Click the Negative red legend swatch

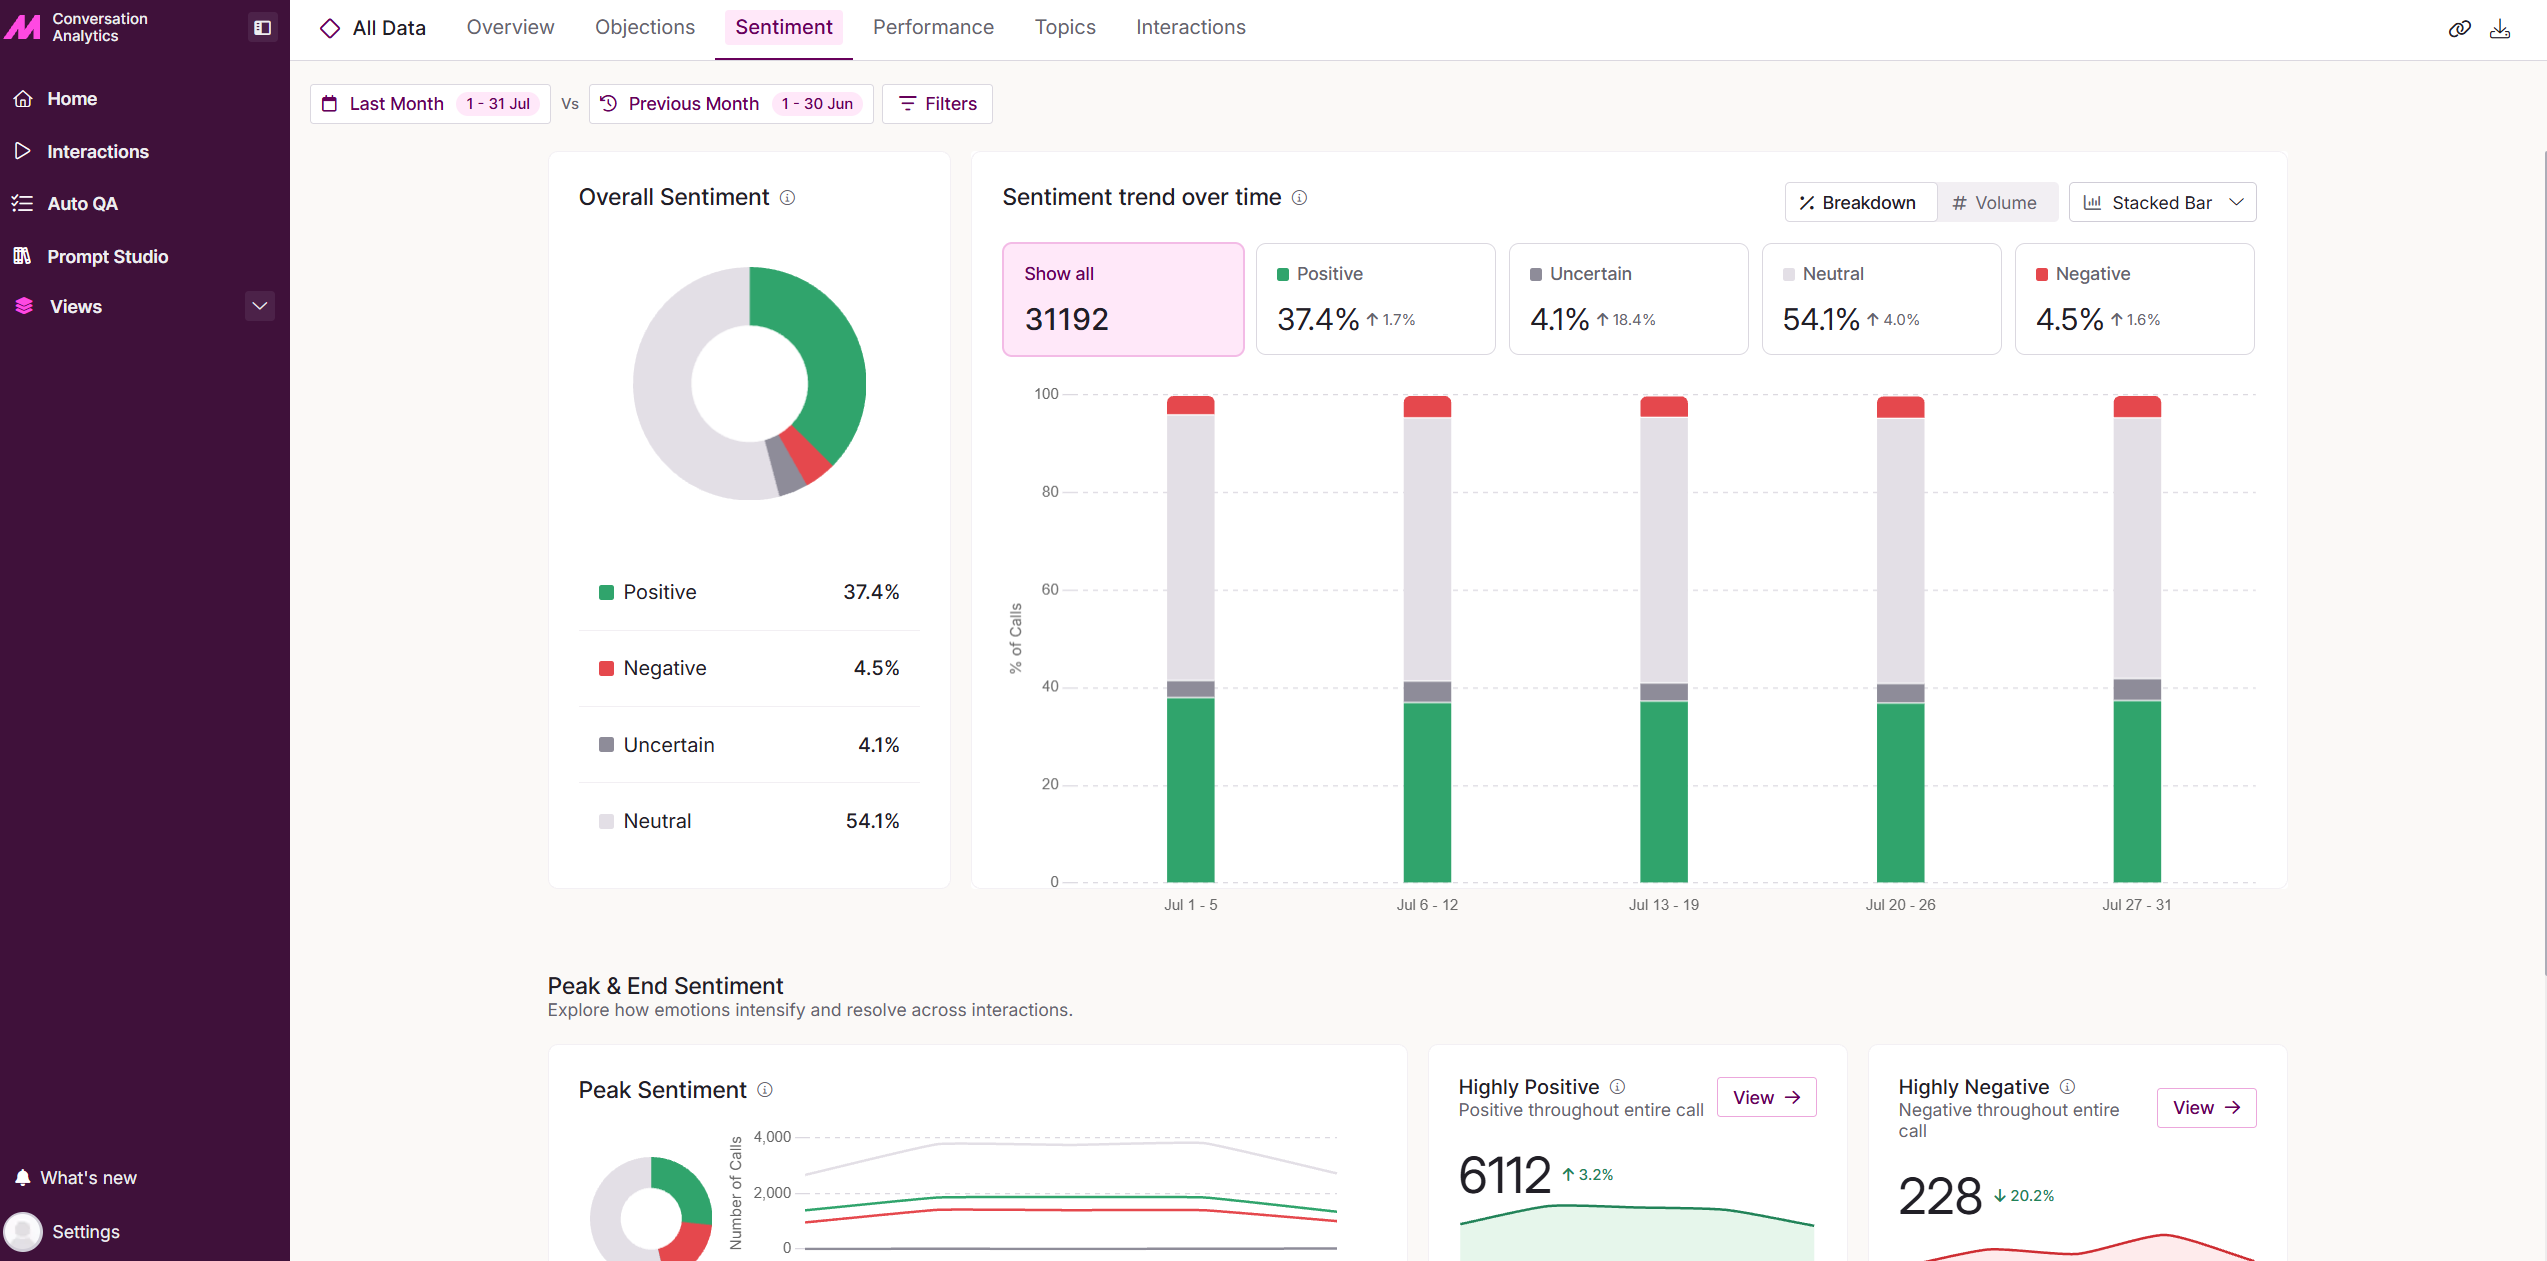[606, 668]
